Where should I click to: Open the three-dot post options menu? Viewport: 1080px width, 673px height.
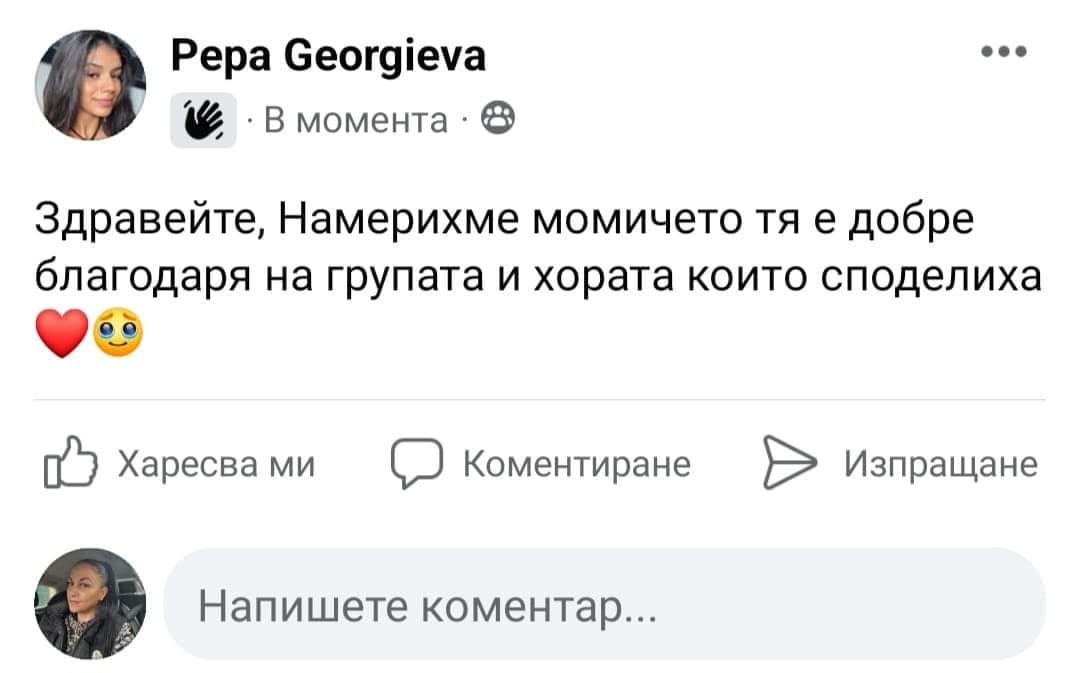coord(1005,52)
